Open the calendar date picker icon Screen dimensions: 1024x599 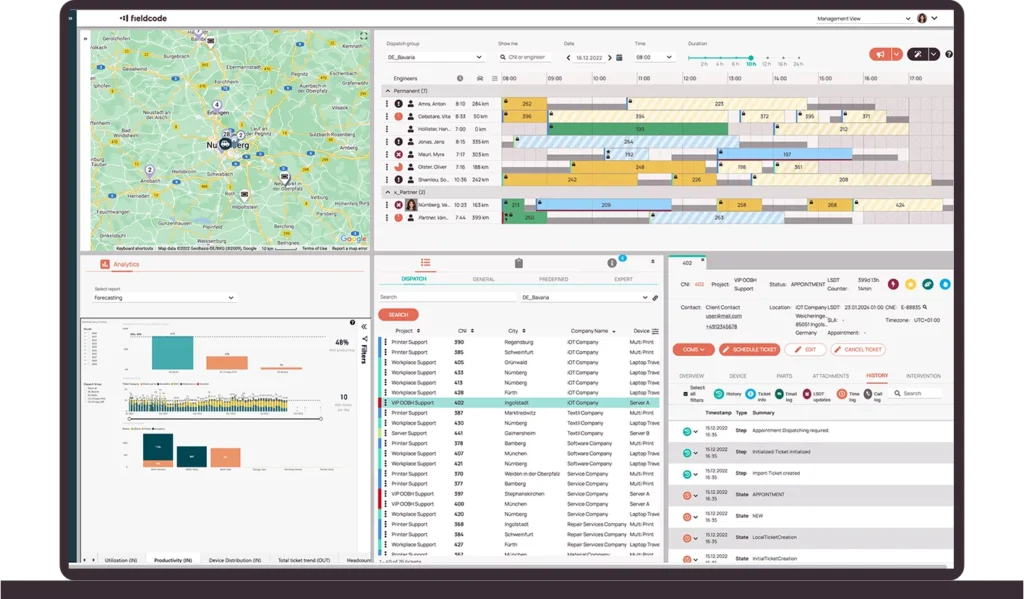click(x=620, y=58)
